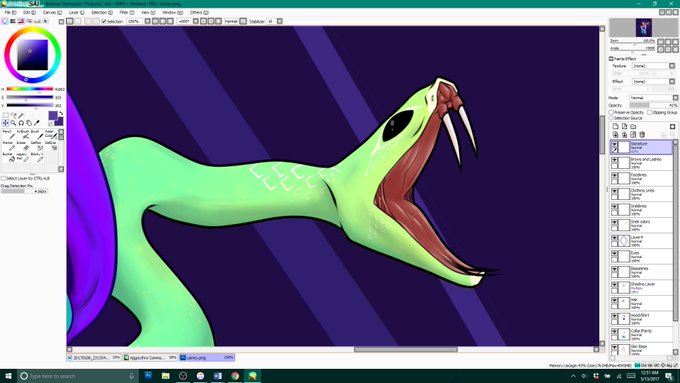680x383 pixels.
Task: Select the Pencil brush tool
Action: coord(8,134)
